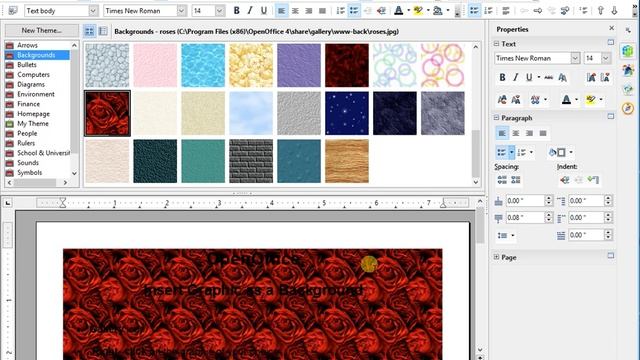The height and width of the screenshot is (360, 640).
Task: Close the Properties sidebar panel
Action: (611, 28)
